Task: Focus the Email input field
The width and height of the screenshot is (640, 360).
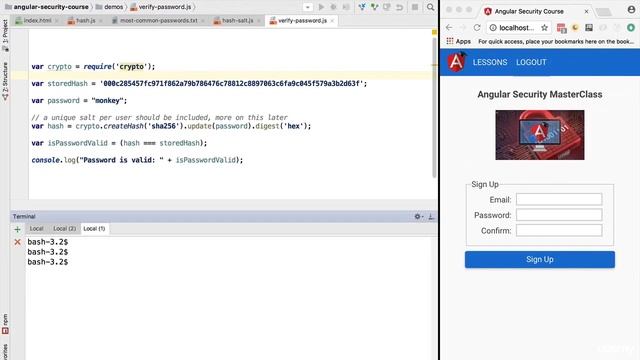Action: pos(559,199)
